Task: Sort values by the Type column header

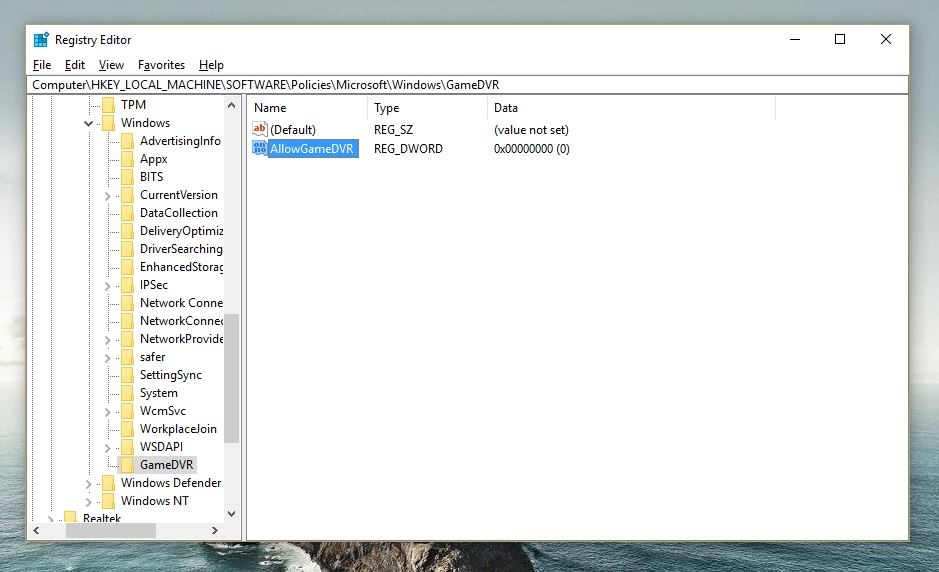Action: [x=428, y=108]
